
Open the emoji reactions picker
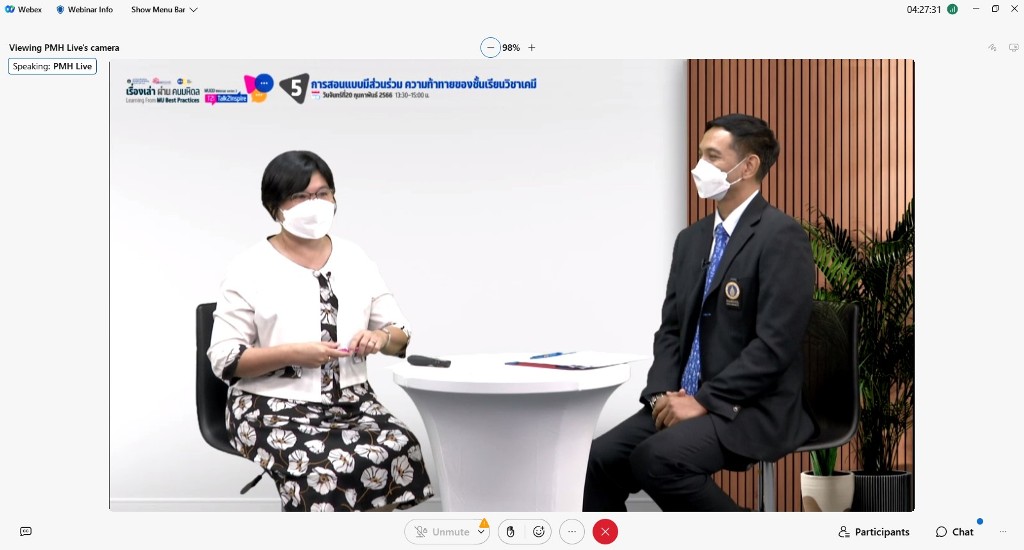pyautogui.click(x=539, y=532)
